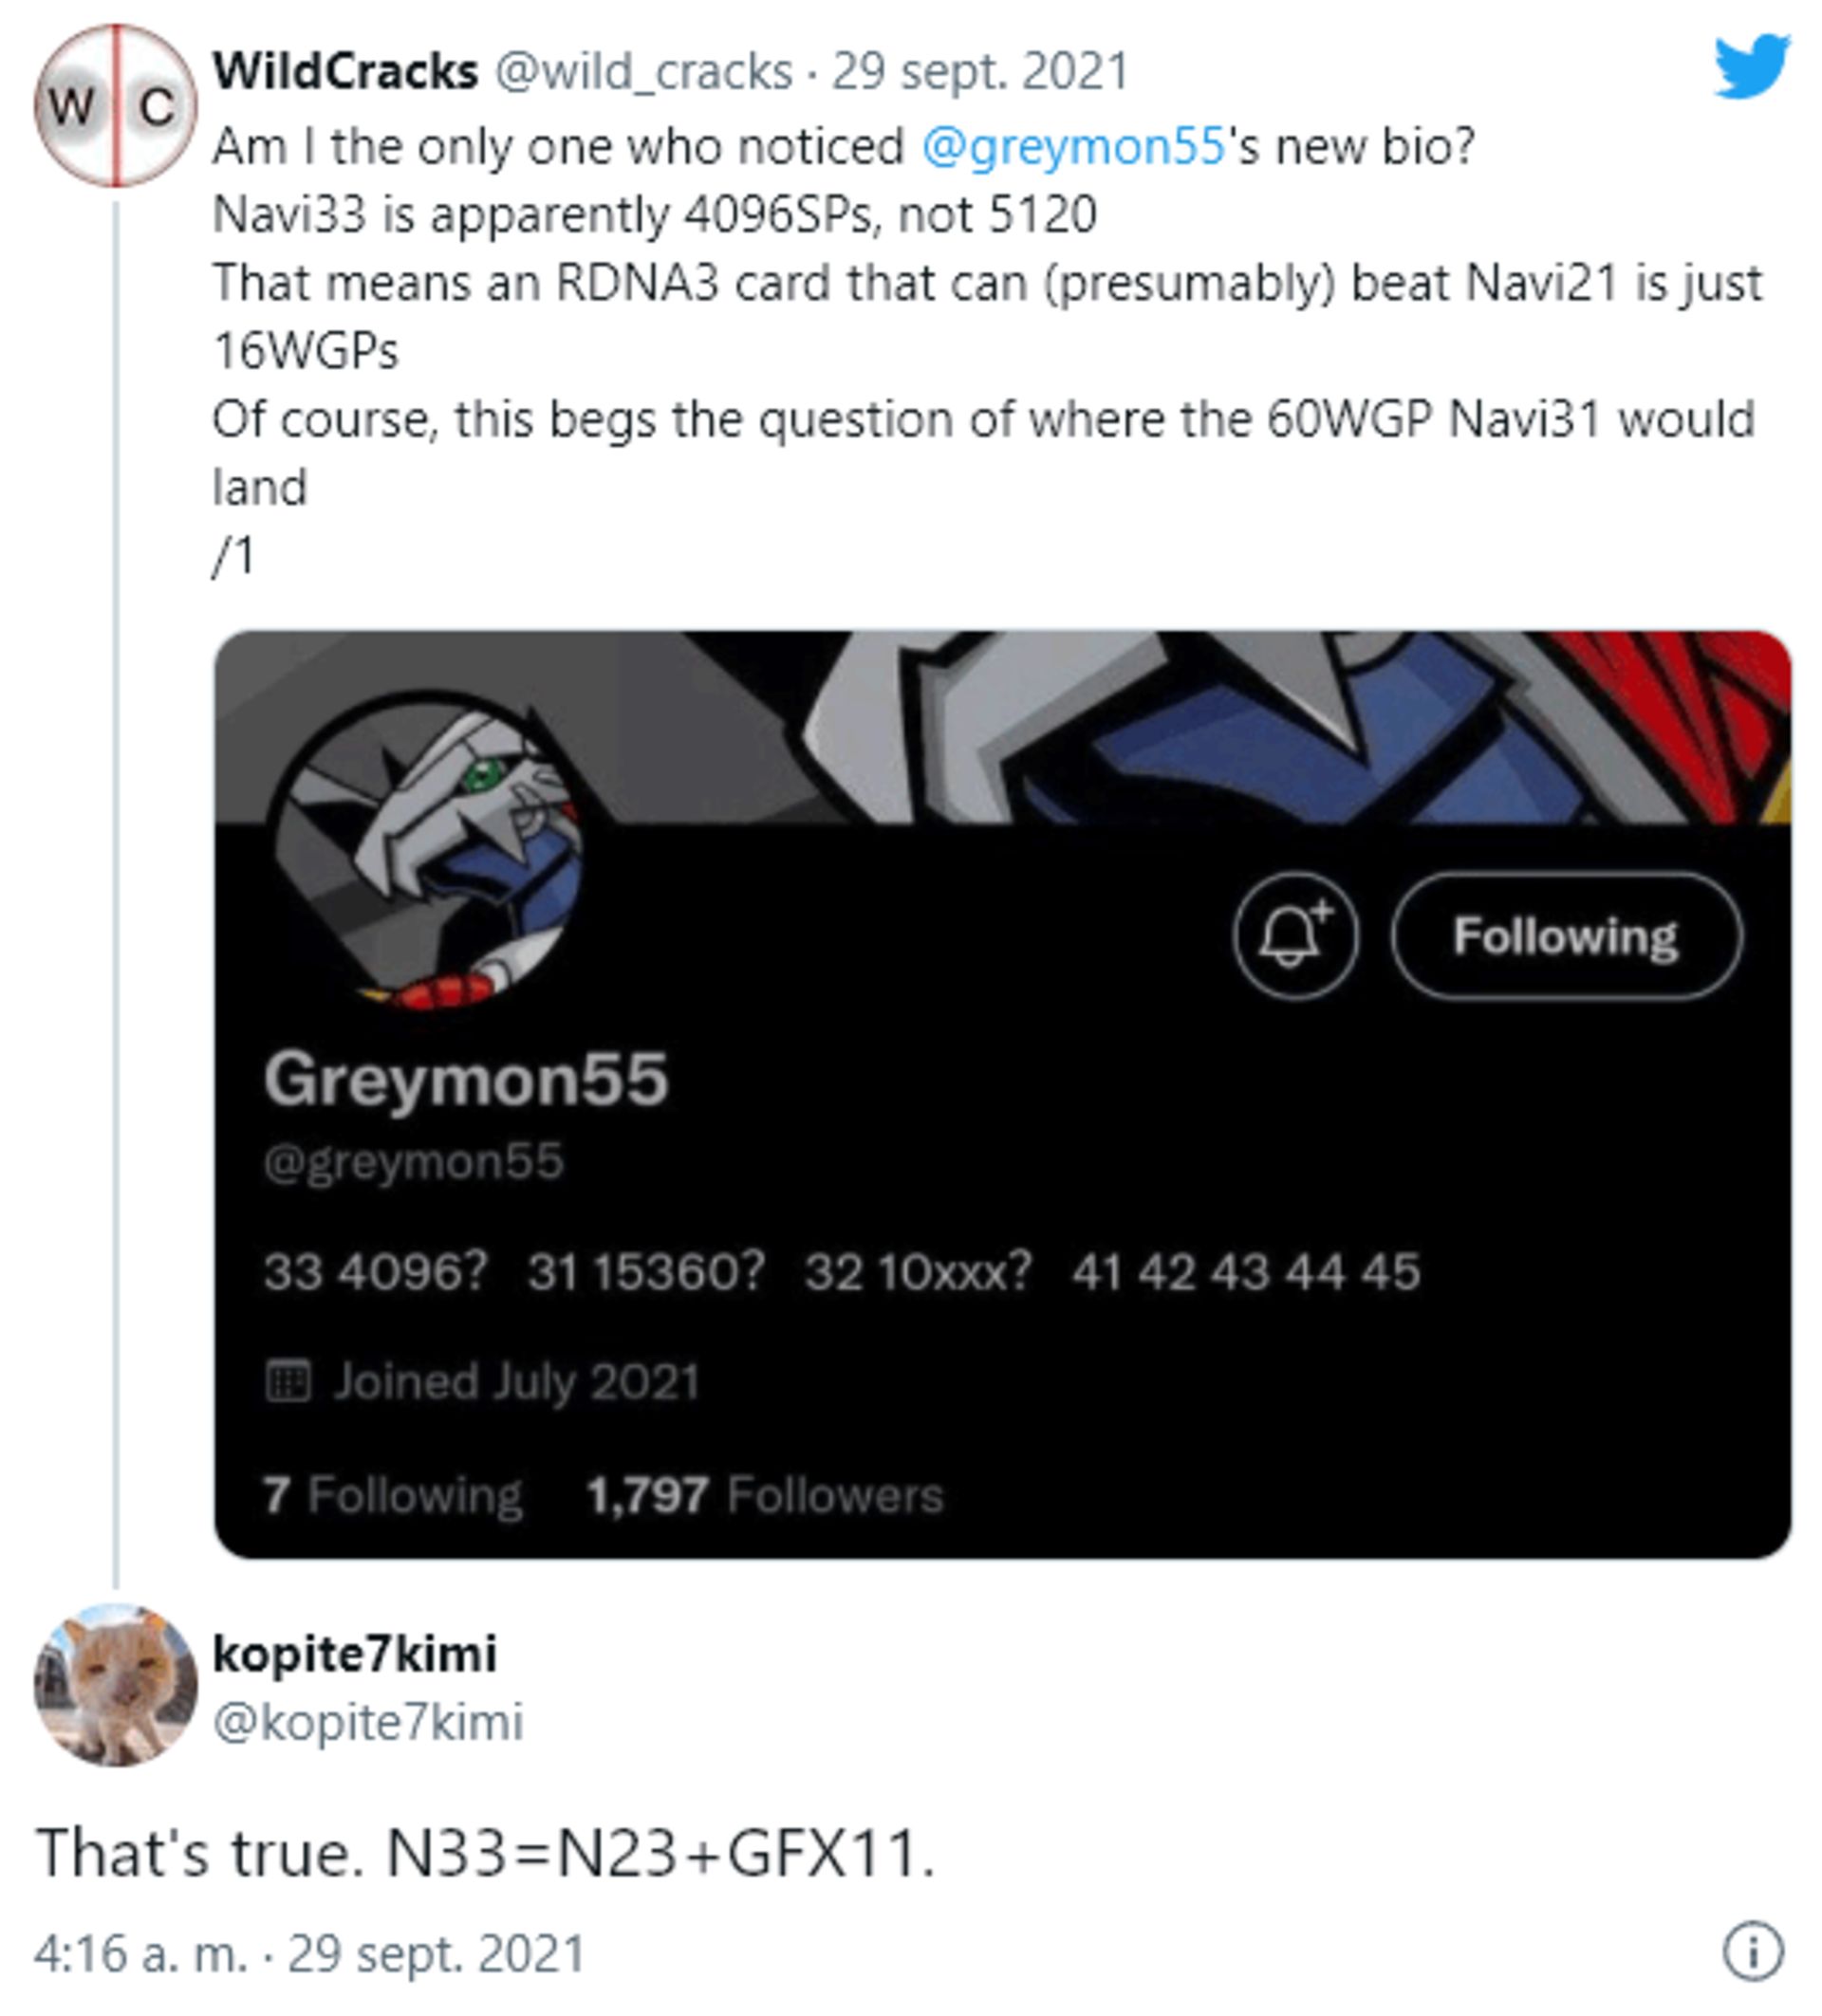Click the calendar icon beside Joined July 2021

click(288, 1381)
